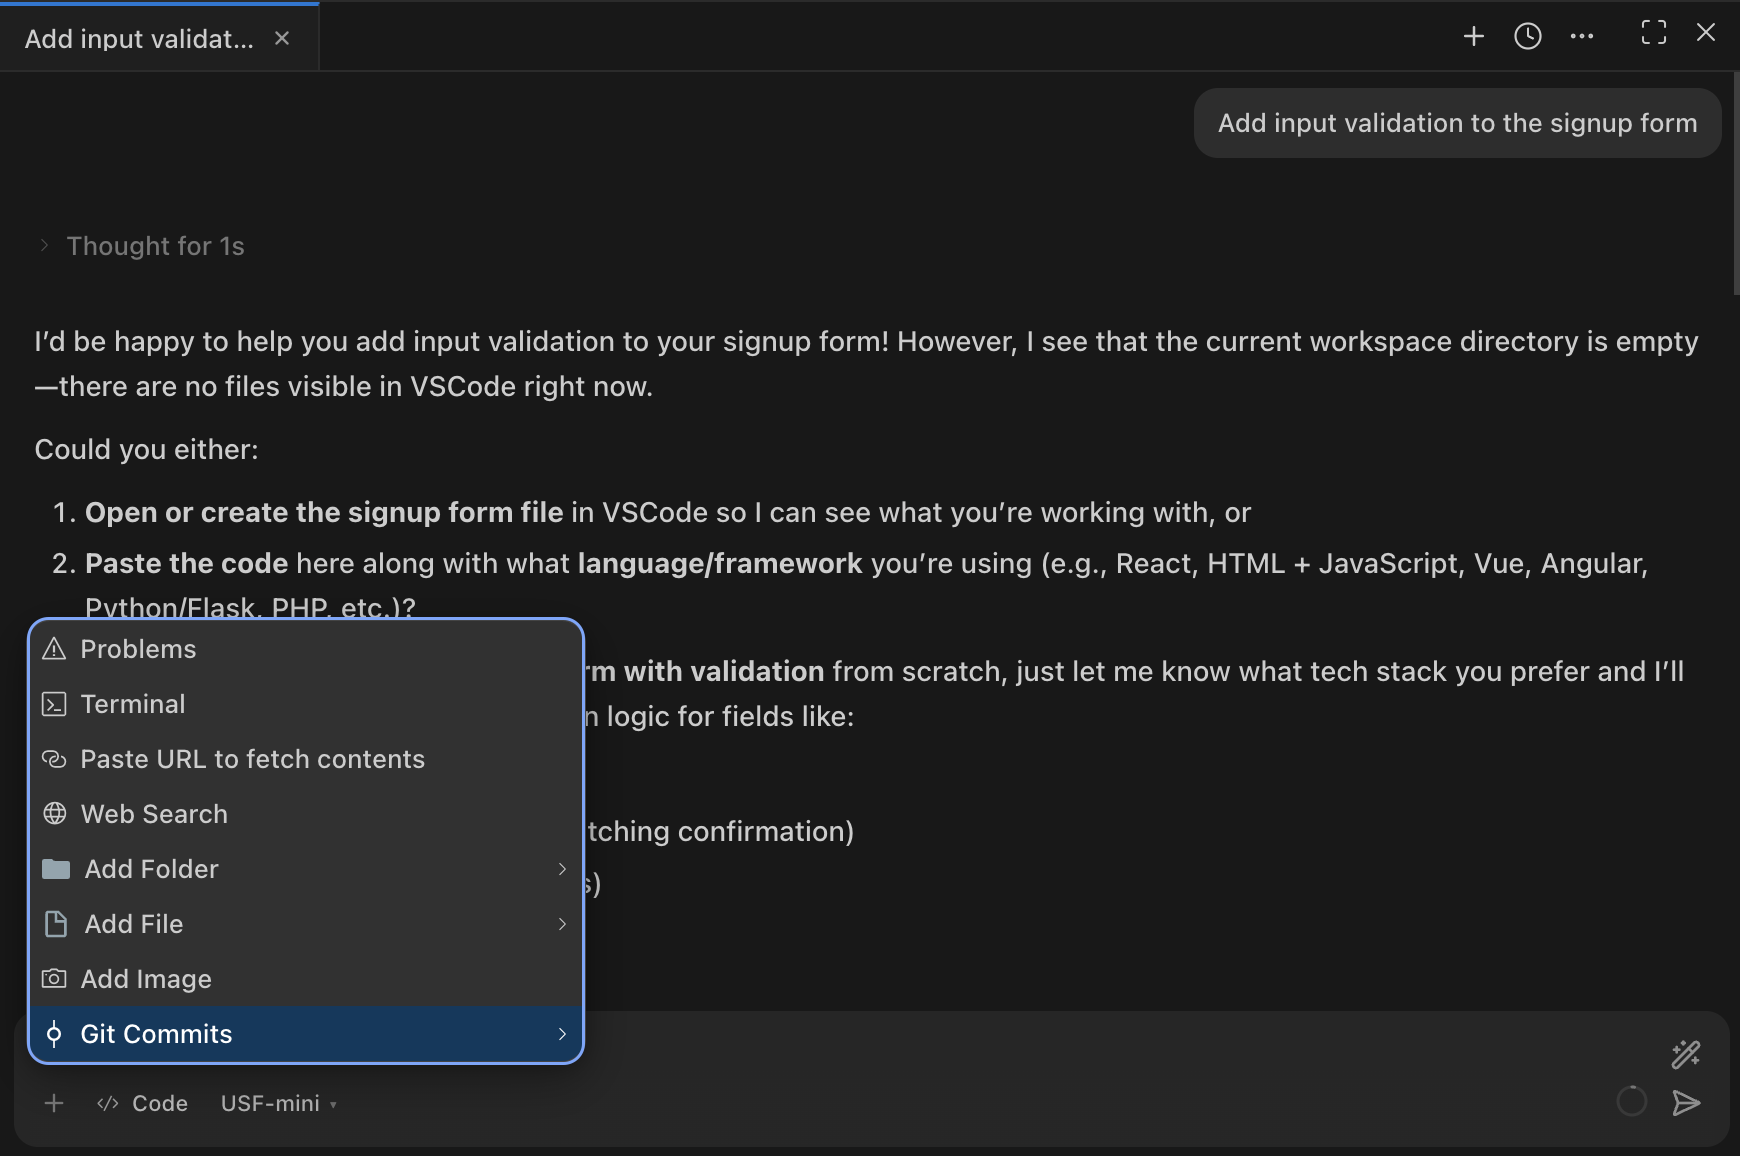This screenshot has width=1740, height=1156.
Task: Open the Code mode selector
Action: tap(142, 1103)
